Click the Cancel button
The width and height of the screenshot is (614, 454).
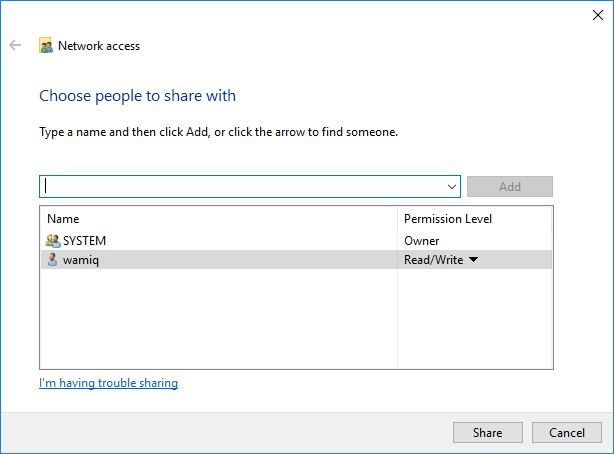[x=567, y=432]
